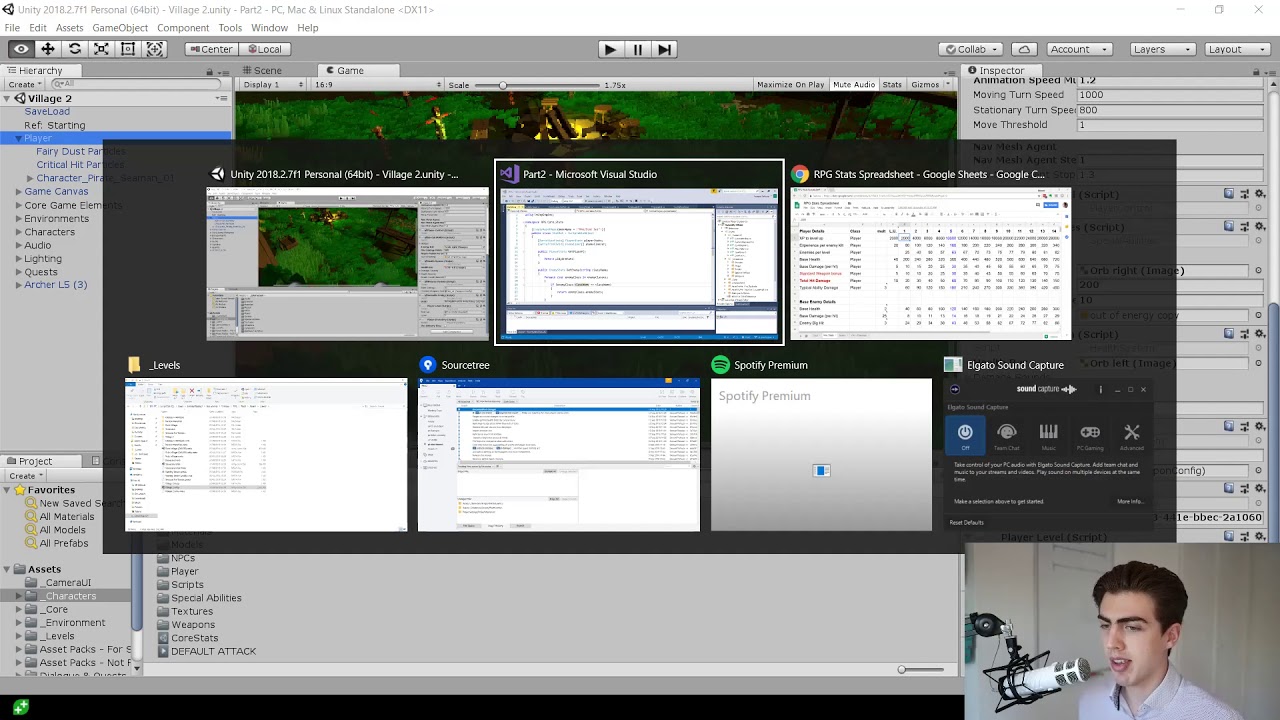
Task: Click More Info link in Elgato window
Action: click(1130, 501)
